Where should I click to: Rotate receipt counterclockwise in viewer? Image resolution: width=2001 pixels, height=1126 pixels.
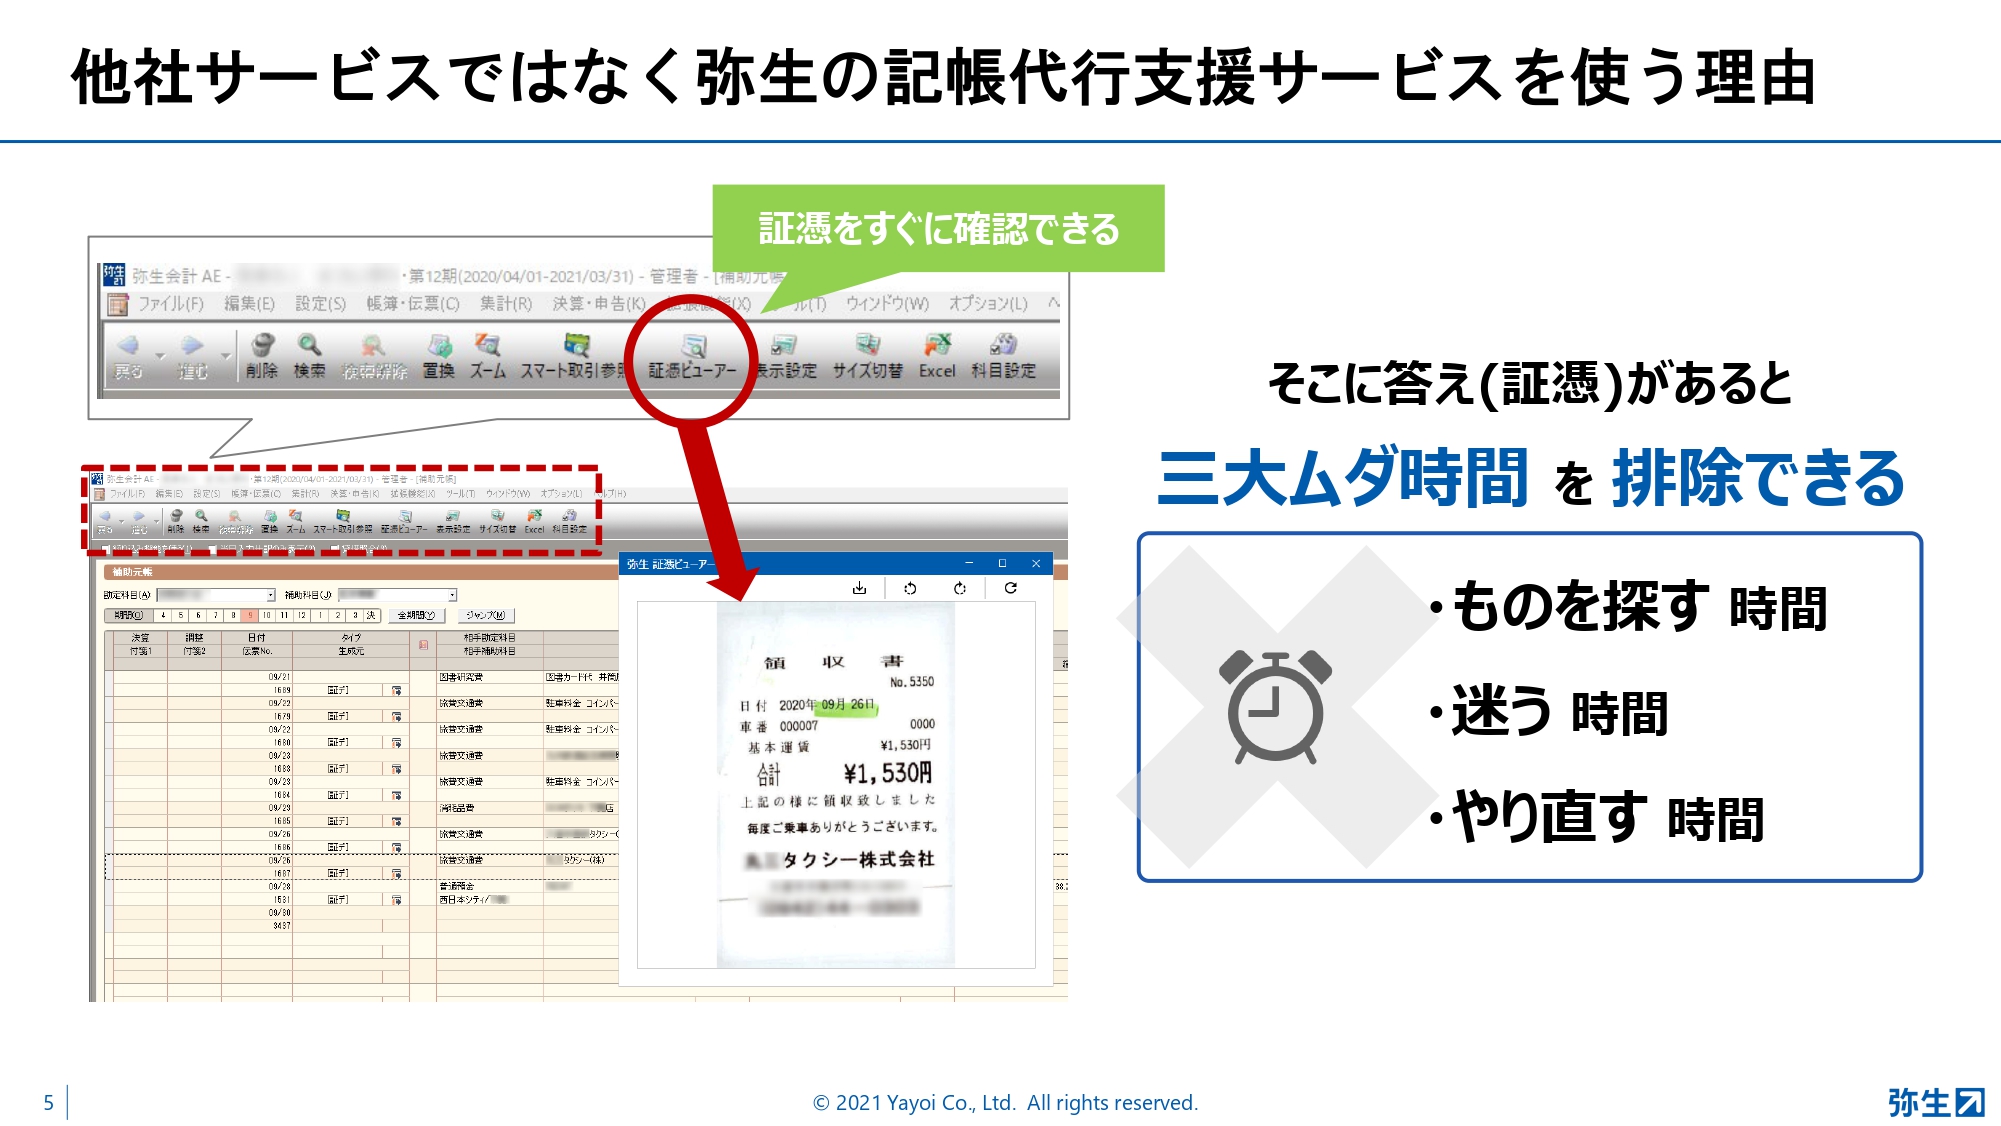[x=910, y=588]
